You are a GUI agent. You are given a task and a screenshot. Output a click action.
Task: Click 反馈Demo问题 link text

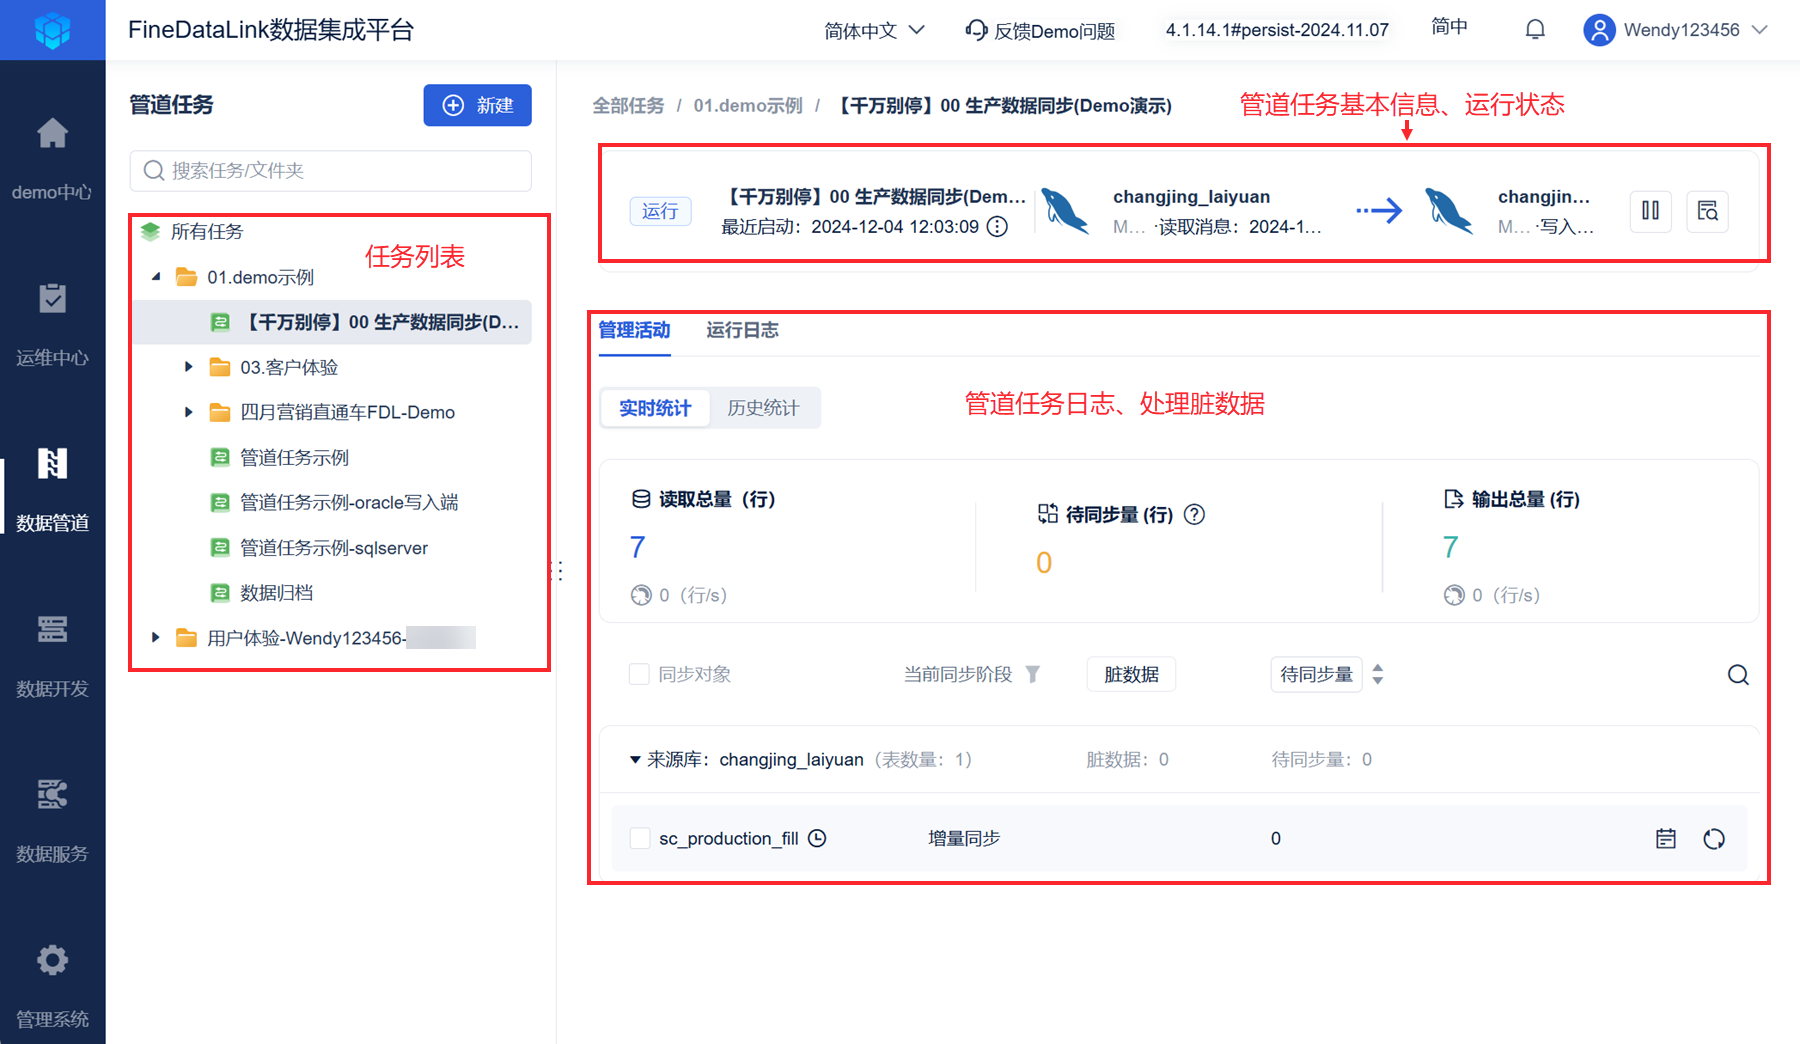1054,31
